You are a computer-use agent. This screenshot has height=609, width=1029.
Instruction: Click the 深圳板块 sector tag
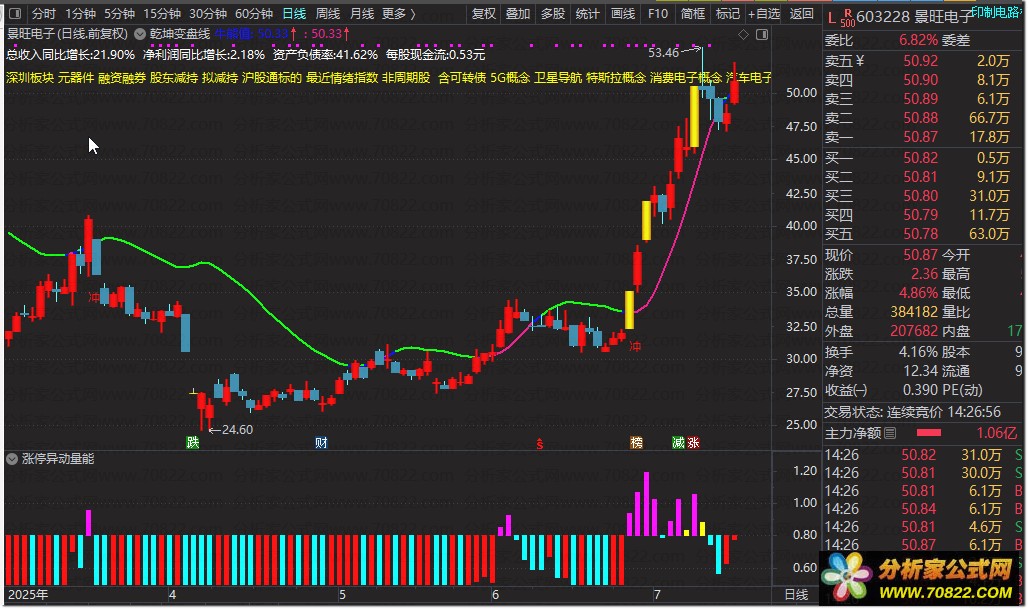[30, 77]
